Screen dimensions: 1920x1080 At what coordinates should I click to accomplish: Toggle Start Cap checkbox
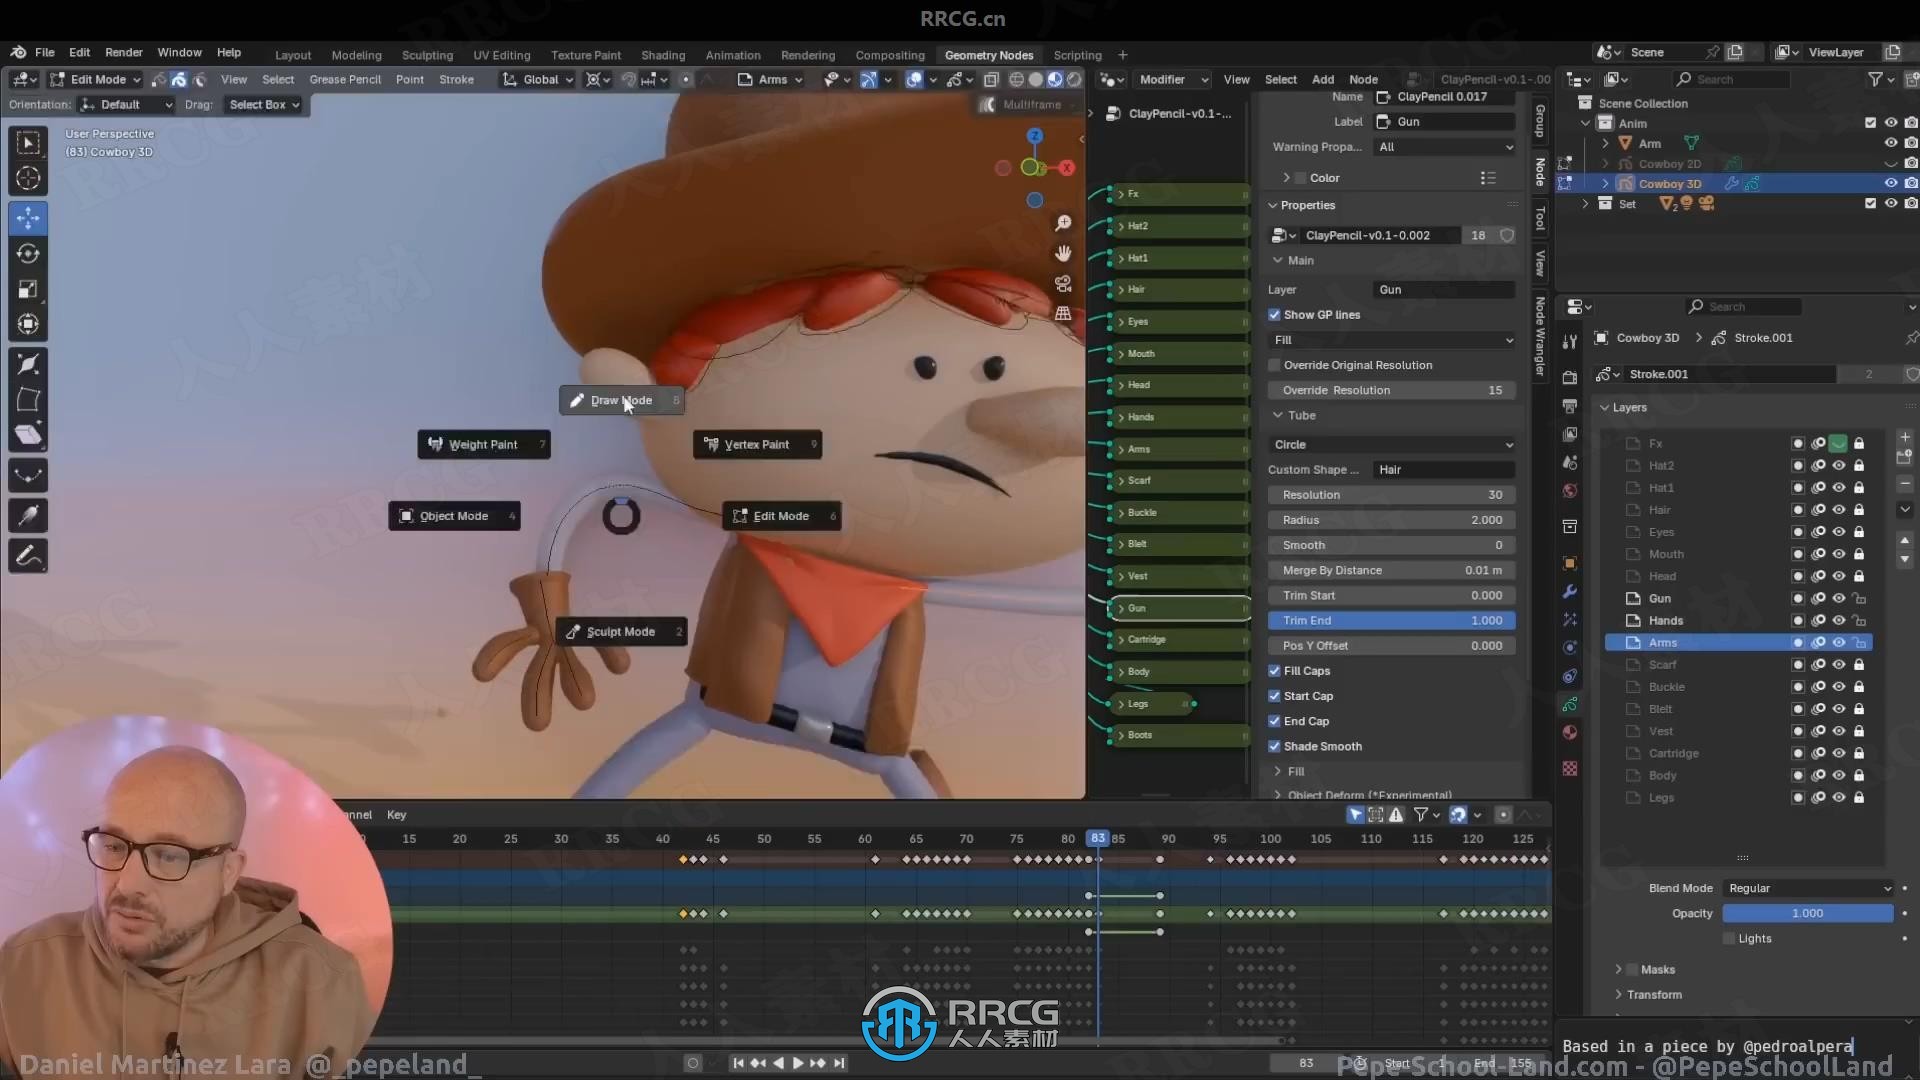pyautogui.click(x=1275, y=696)
